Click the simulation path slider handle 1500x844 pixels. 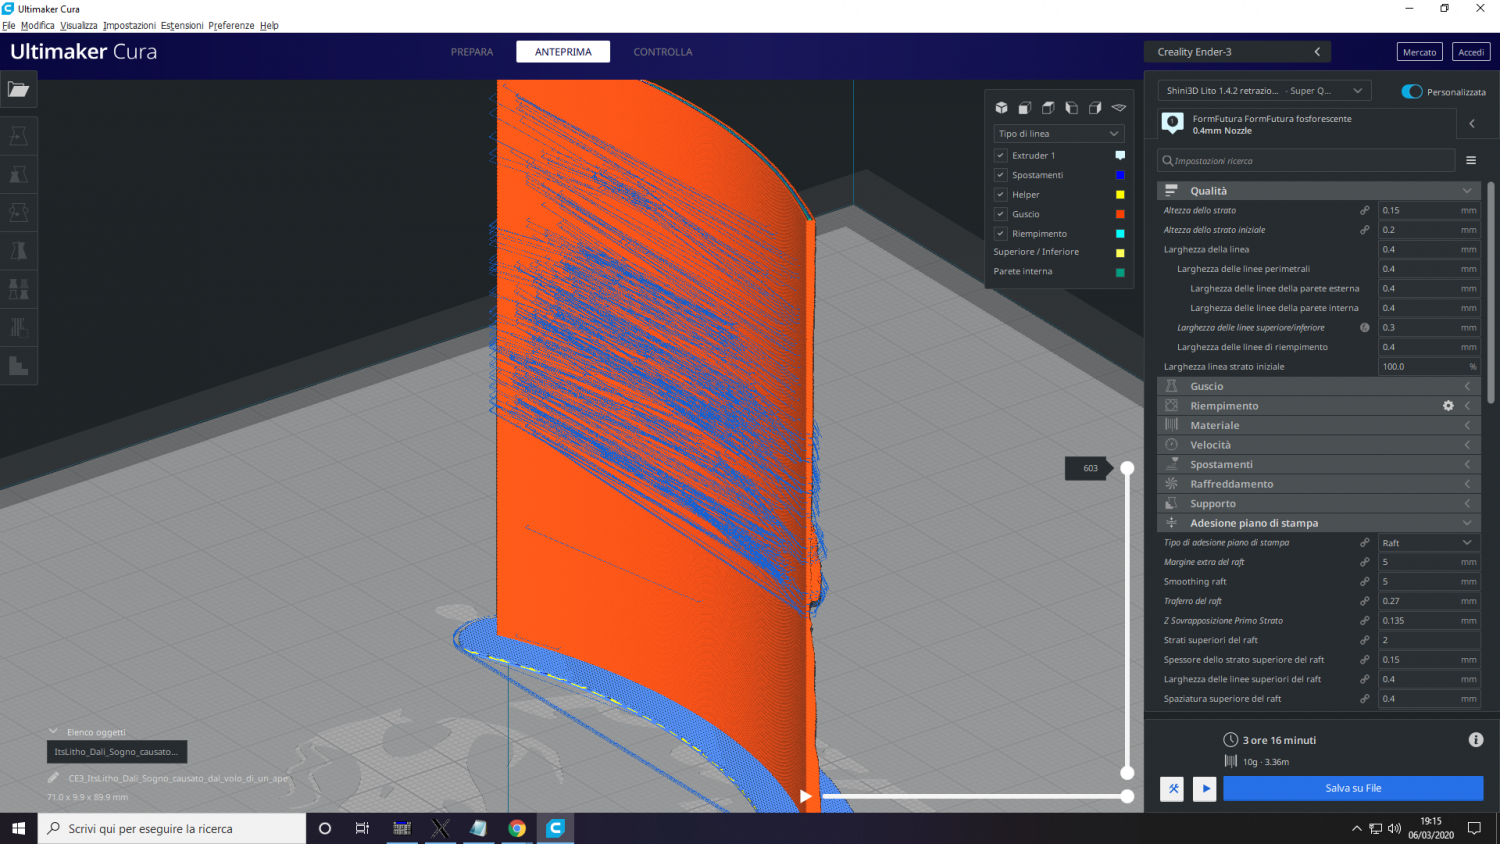pos(1127,796)
